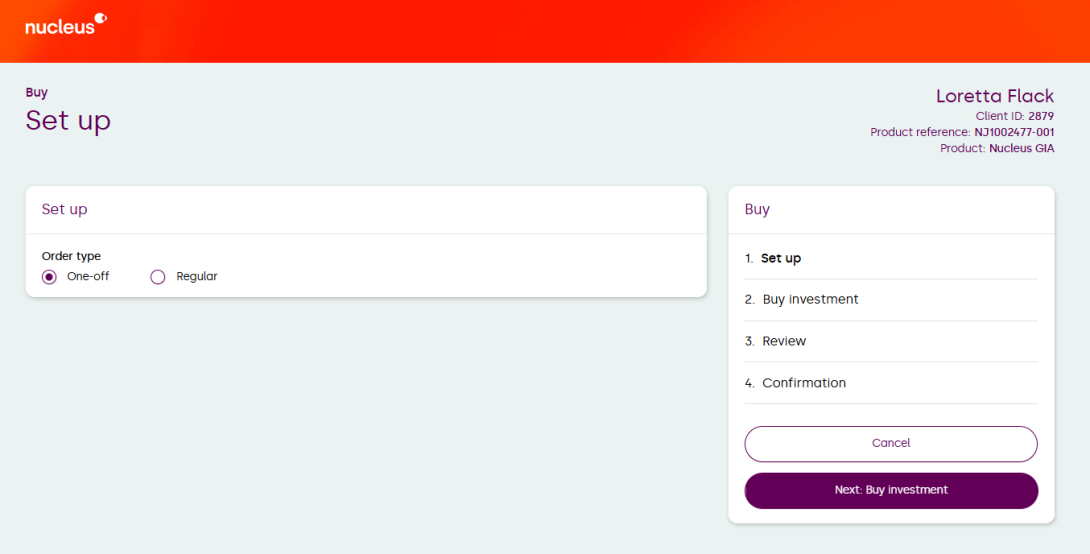The image size is (1090, 554).
Task: Click the large 'Set up' page heading
Action: point(68,120)
